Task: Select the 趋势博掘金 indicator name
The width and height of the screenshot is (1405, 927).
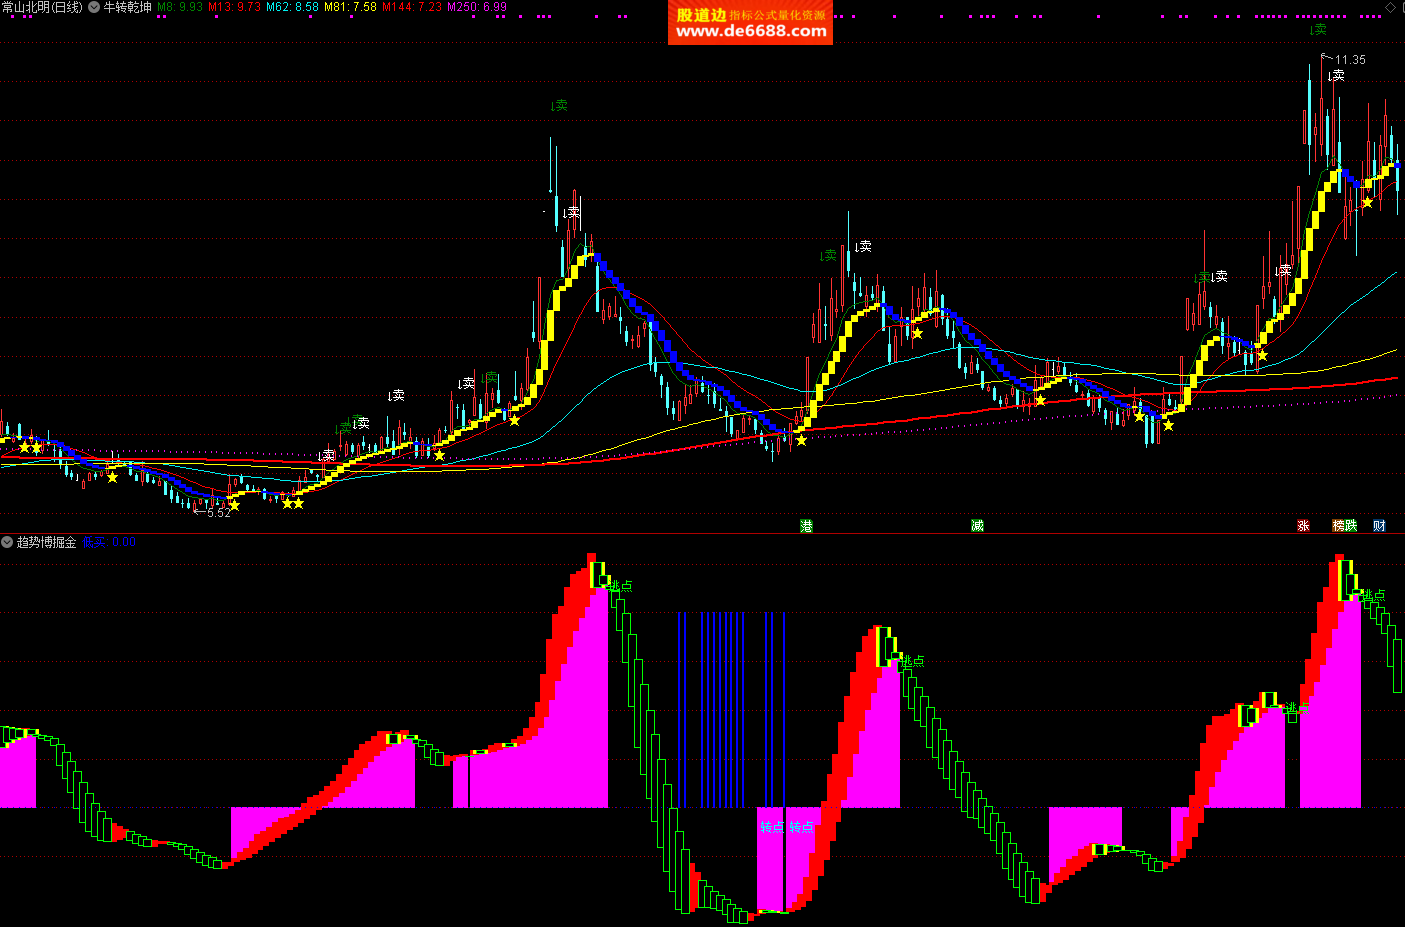Action: click(x=46, y=542)
